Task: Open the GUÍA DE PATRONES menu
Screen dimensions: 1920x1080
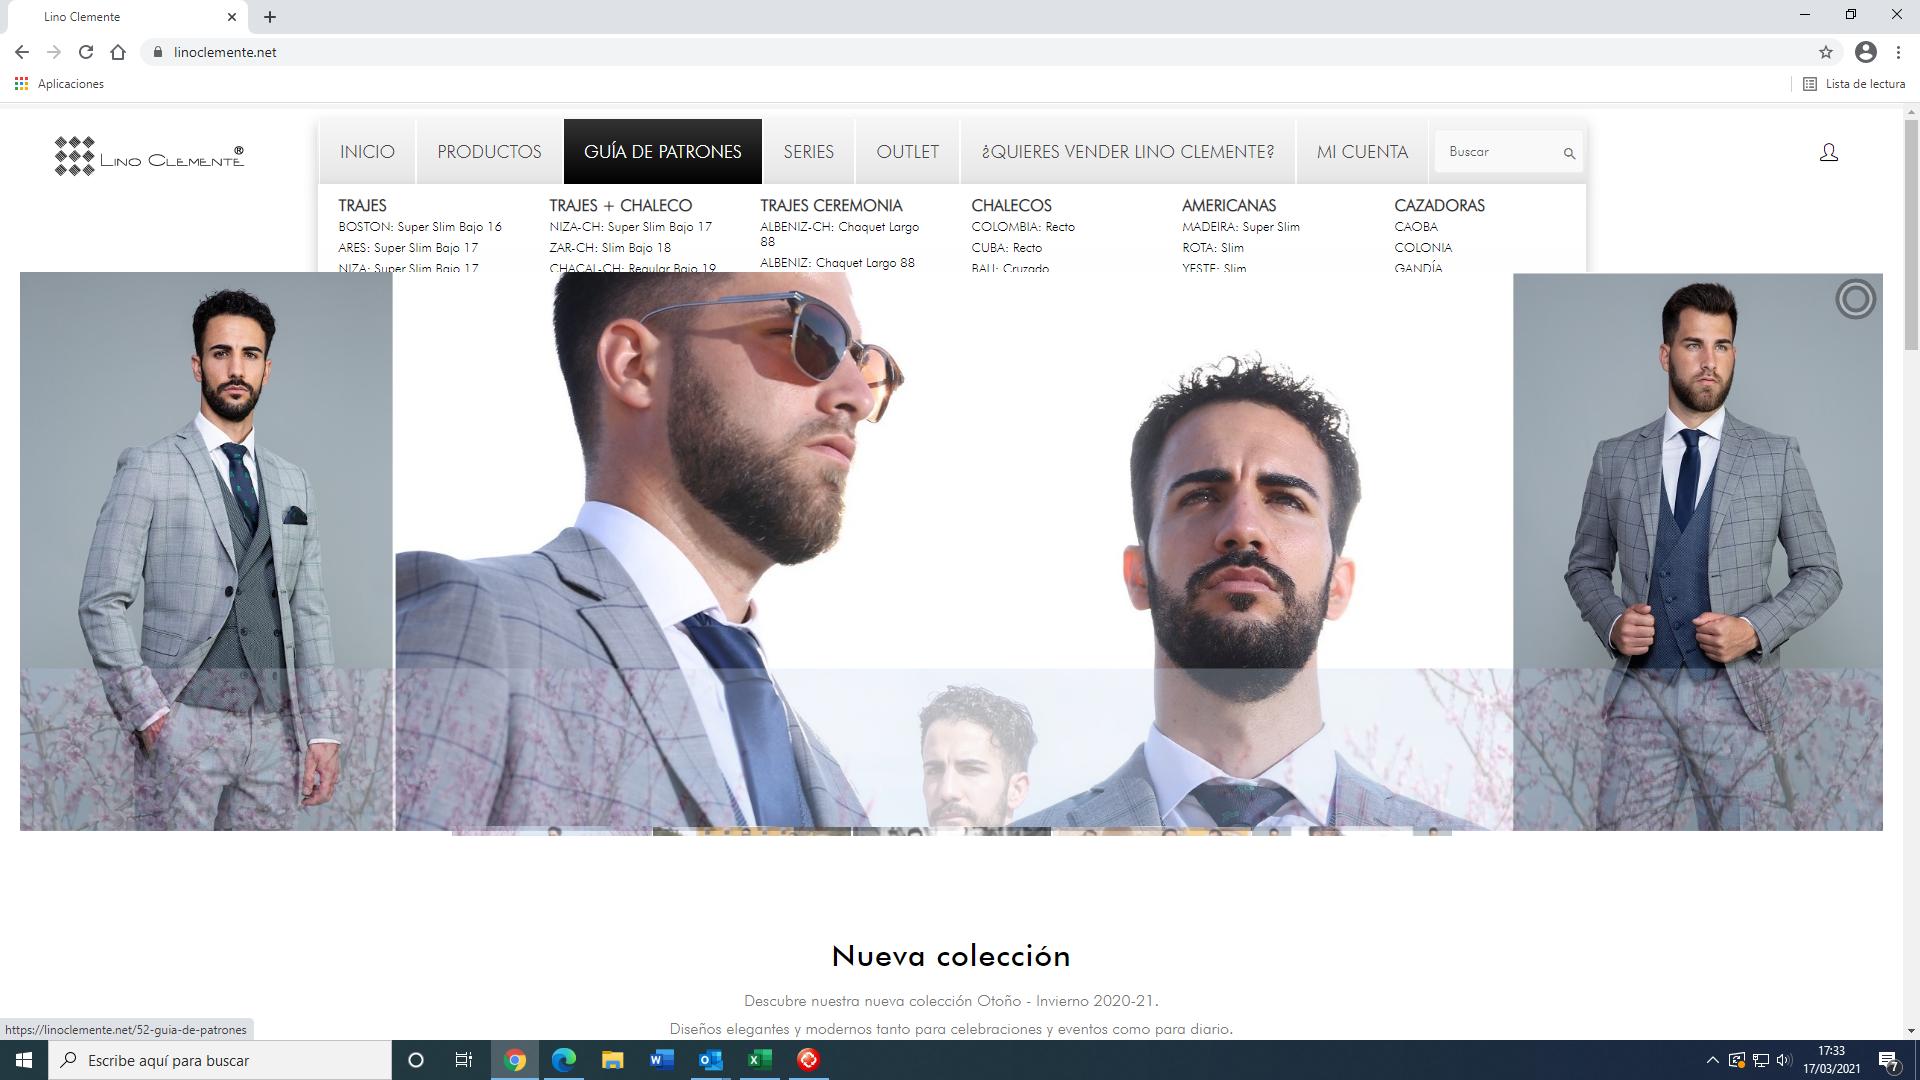Action: (662, 152)
